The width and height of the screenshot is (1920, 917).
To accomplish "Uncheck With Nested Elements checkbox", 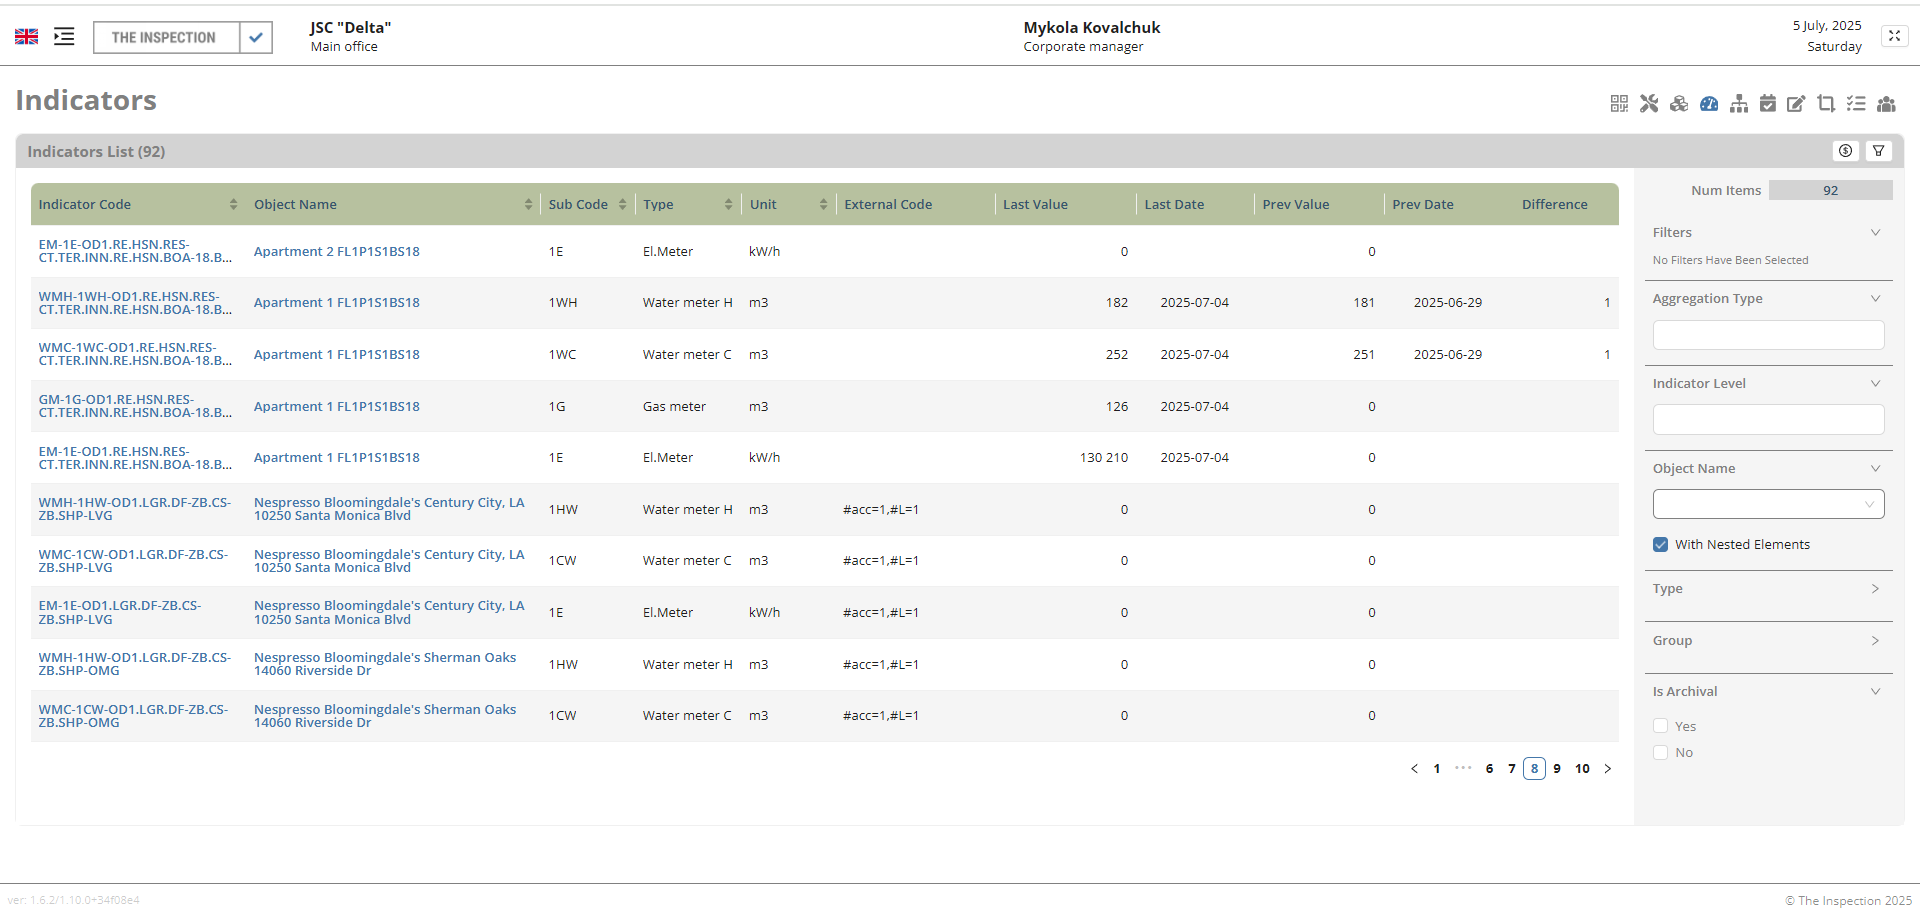I will [1661, 545].
